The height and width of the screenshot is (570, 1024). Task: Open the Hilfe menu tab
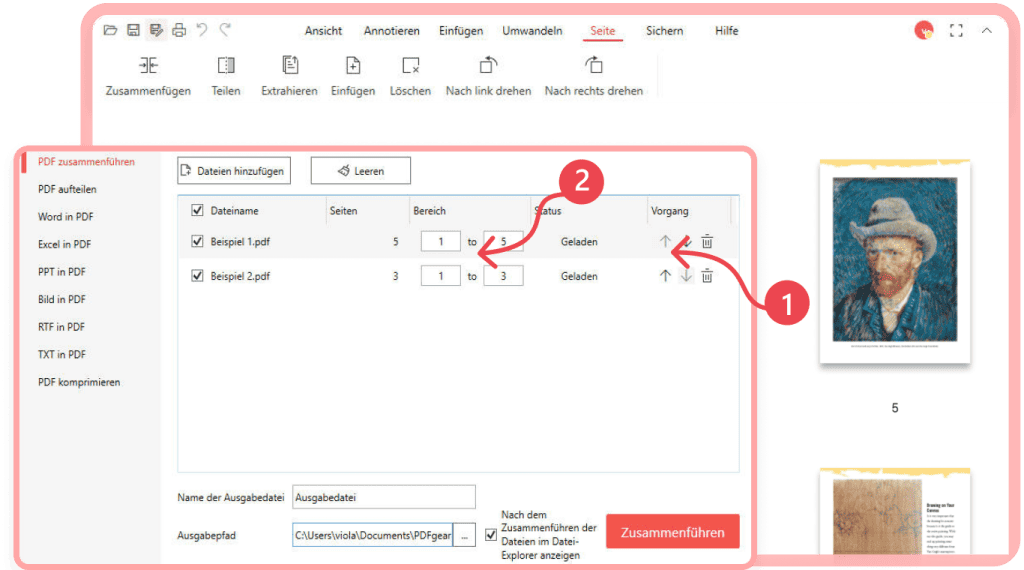(x=727, y=31)
